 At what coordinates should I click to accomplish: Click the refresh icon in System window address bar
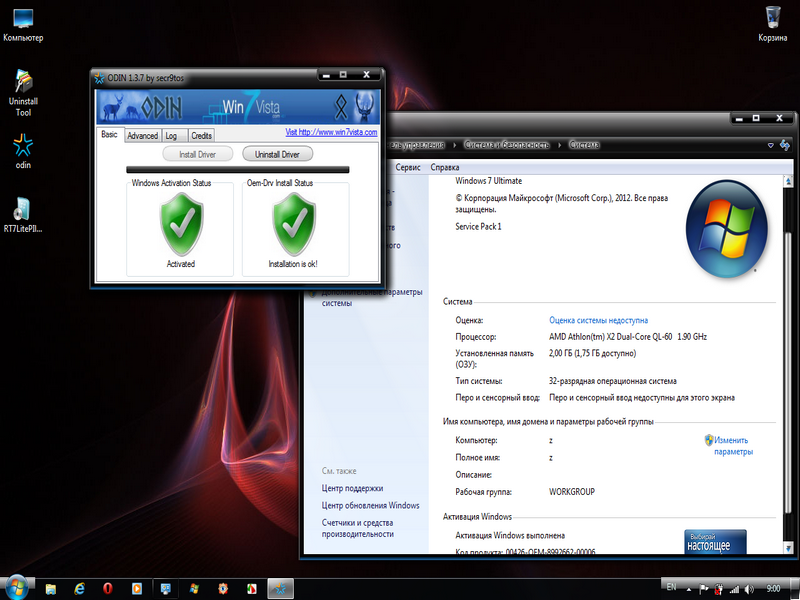(785, 145)
